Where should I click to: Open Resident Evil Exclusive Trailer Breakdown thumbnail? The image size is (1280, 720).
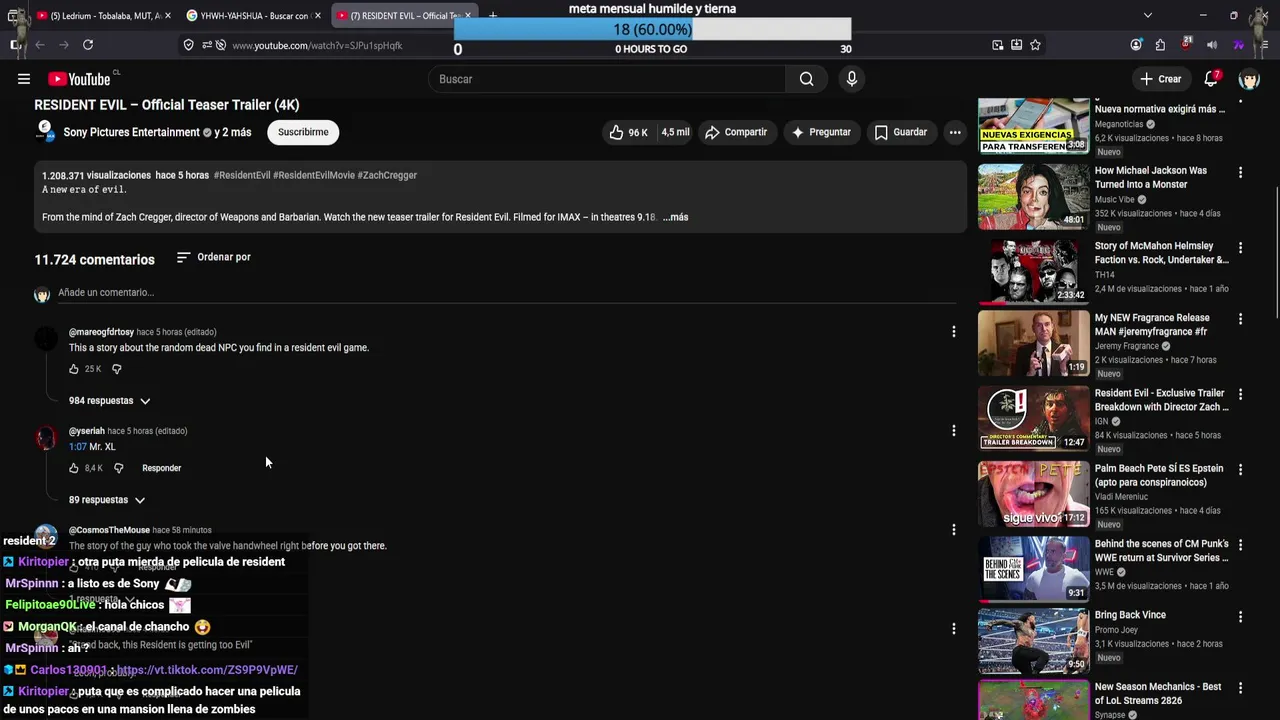click(1033, 418)
